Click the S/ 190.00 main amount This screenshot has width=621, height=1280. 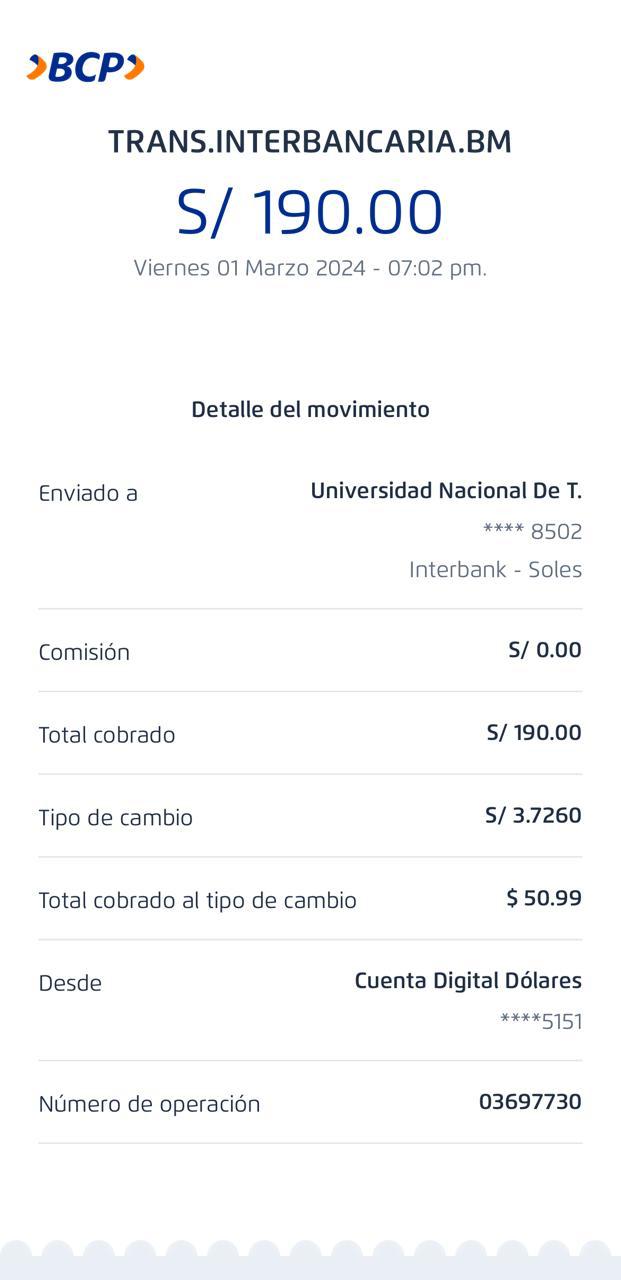coord(310,212)
